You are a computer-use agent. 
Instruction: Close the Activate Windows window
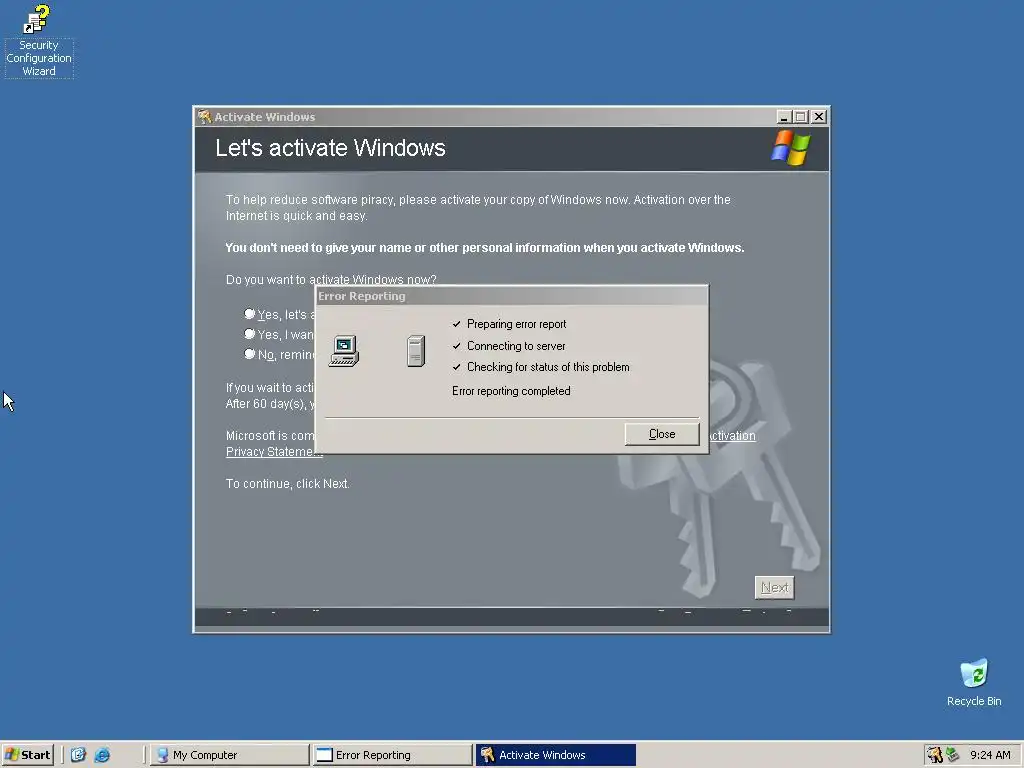click(x=818, y=117)
